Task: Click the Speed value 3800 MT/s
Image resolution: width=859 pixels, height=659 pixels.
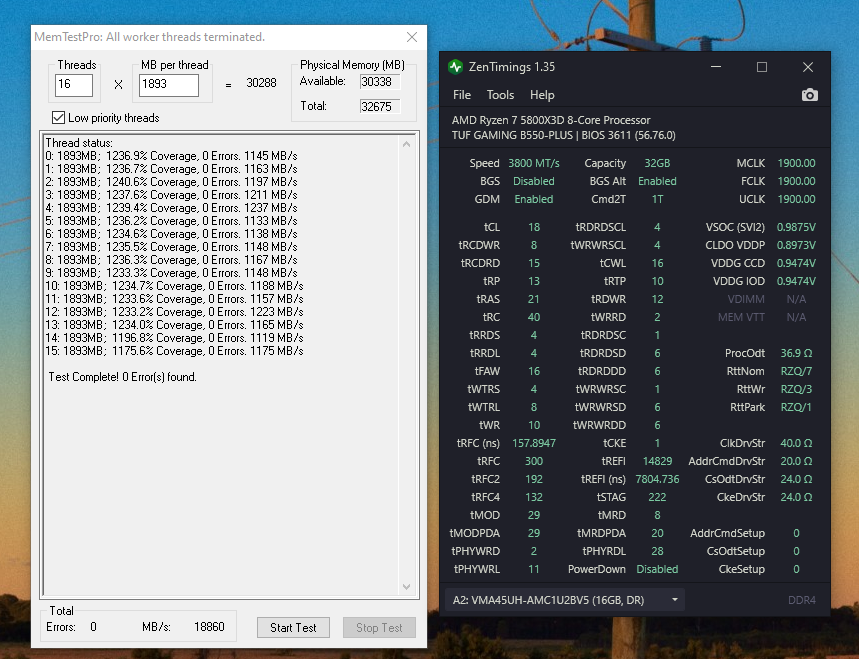Action: [x=534, y=163]
